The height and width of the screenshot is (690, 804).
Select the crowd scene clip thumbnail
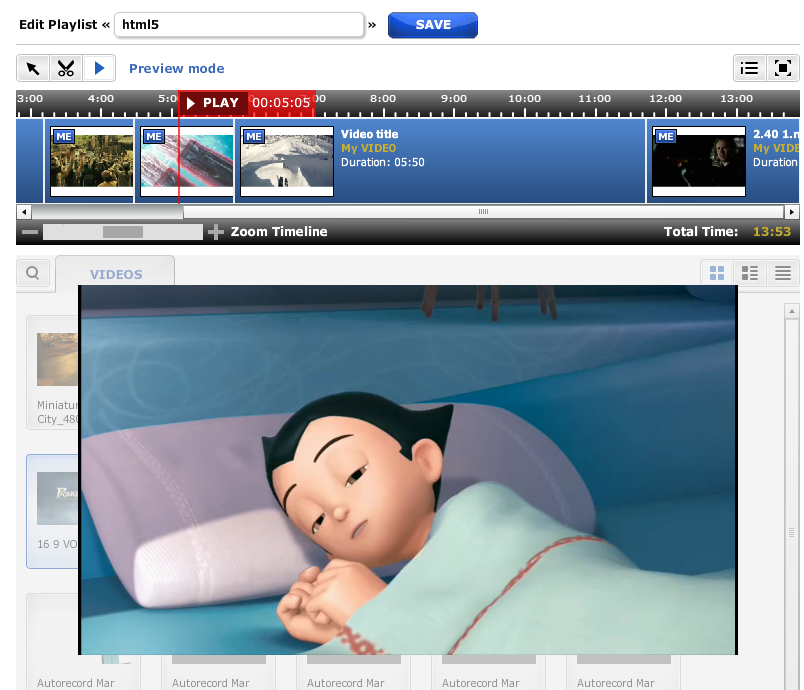[x=92, y=161]
